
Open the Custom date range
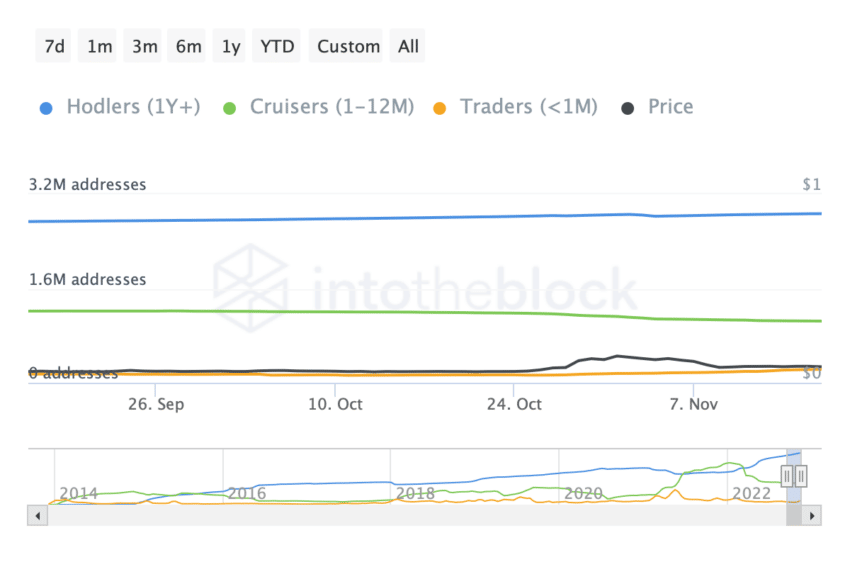point(348,46)
